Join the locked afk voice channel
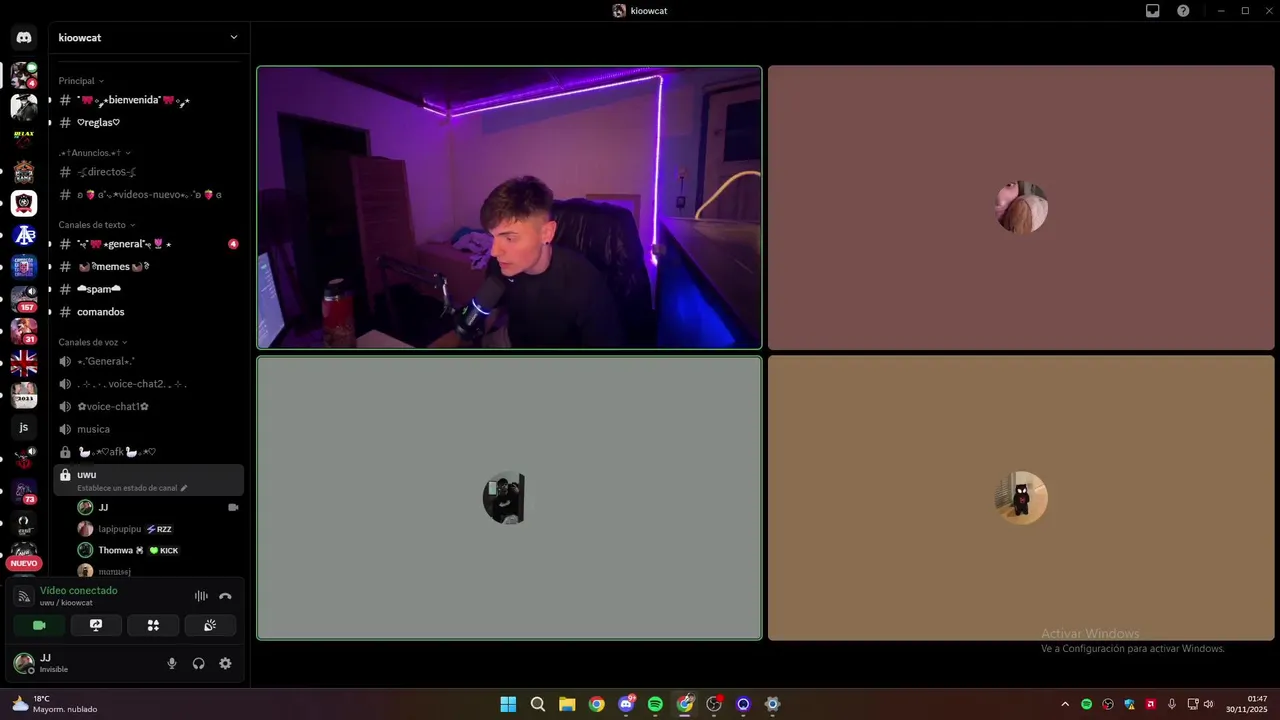 pyautogui.click(x=148, y=452)
